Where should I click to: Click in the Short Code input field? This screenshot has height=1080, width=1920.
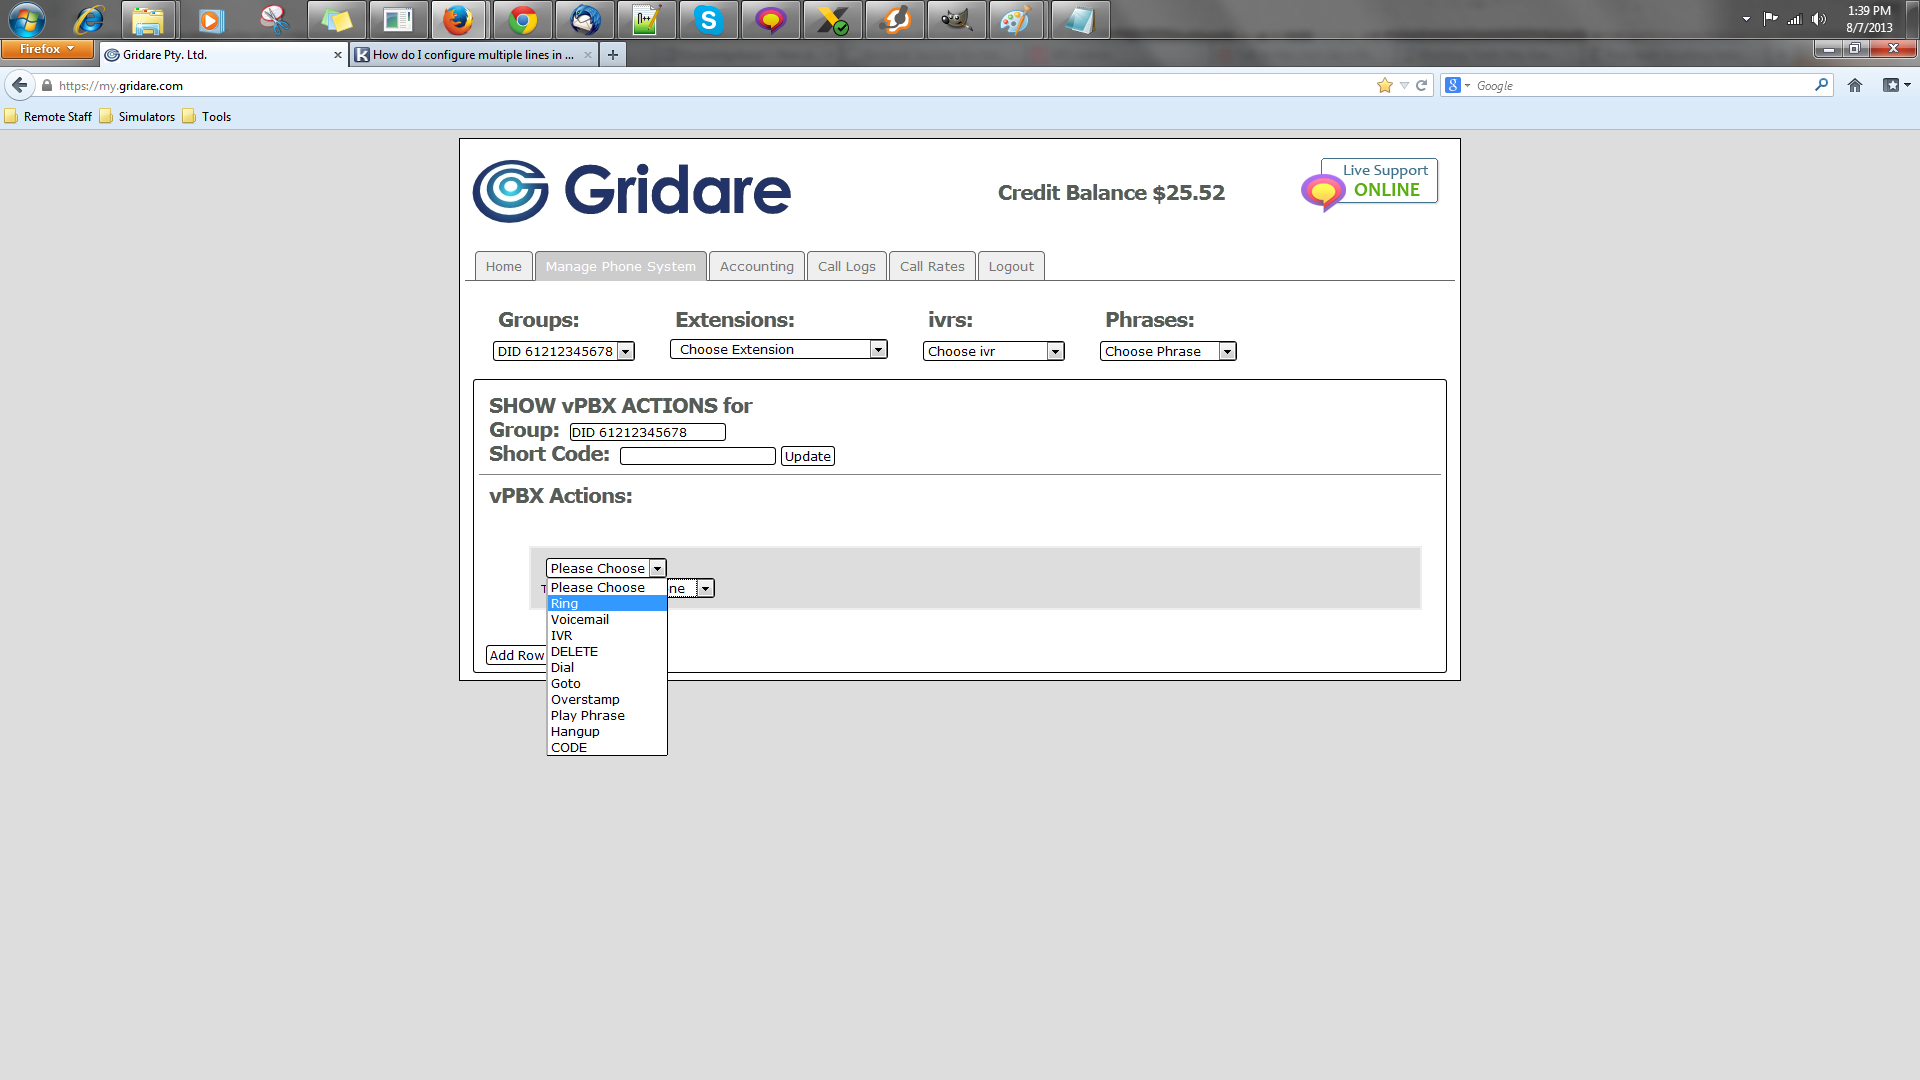click(x=697, y=456)
